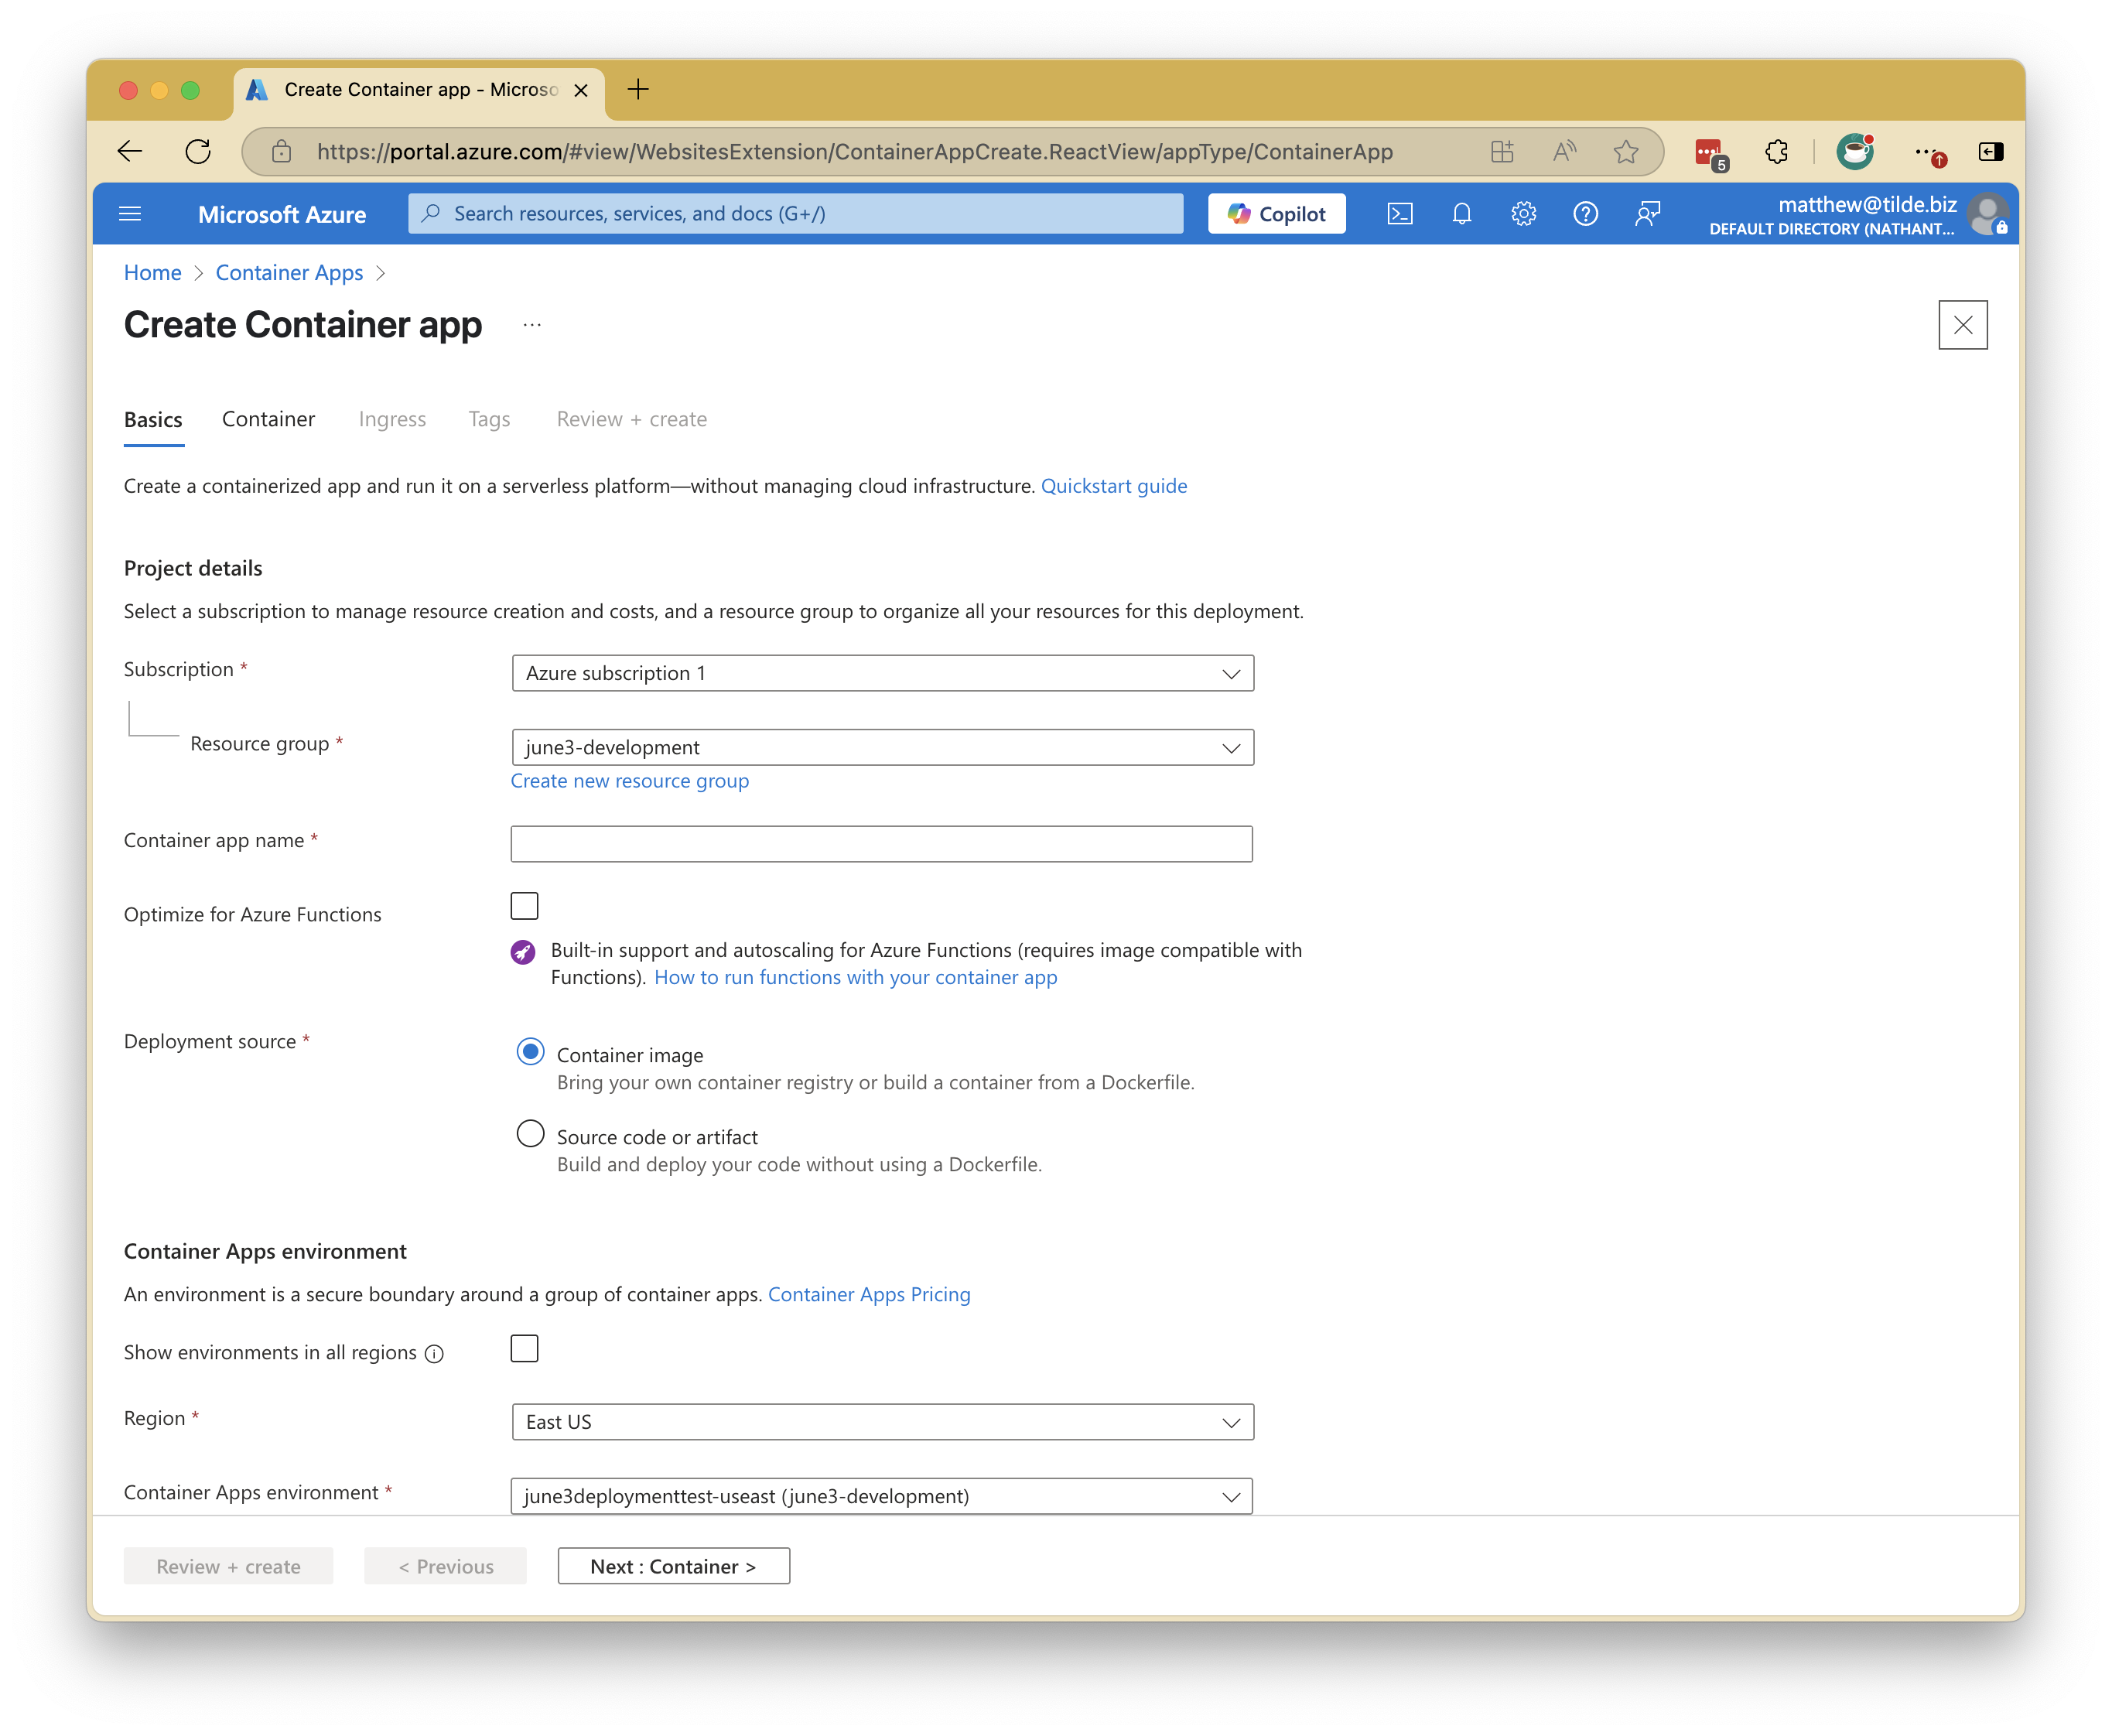The height and width of the screenshot is (1736, 2112).
Task: Click the Azure search resources box
Action: click(795, 213)
